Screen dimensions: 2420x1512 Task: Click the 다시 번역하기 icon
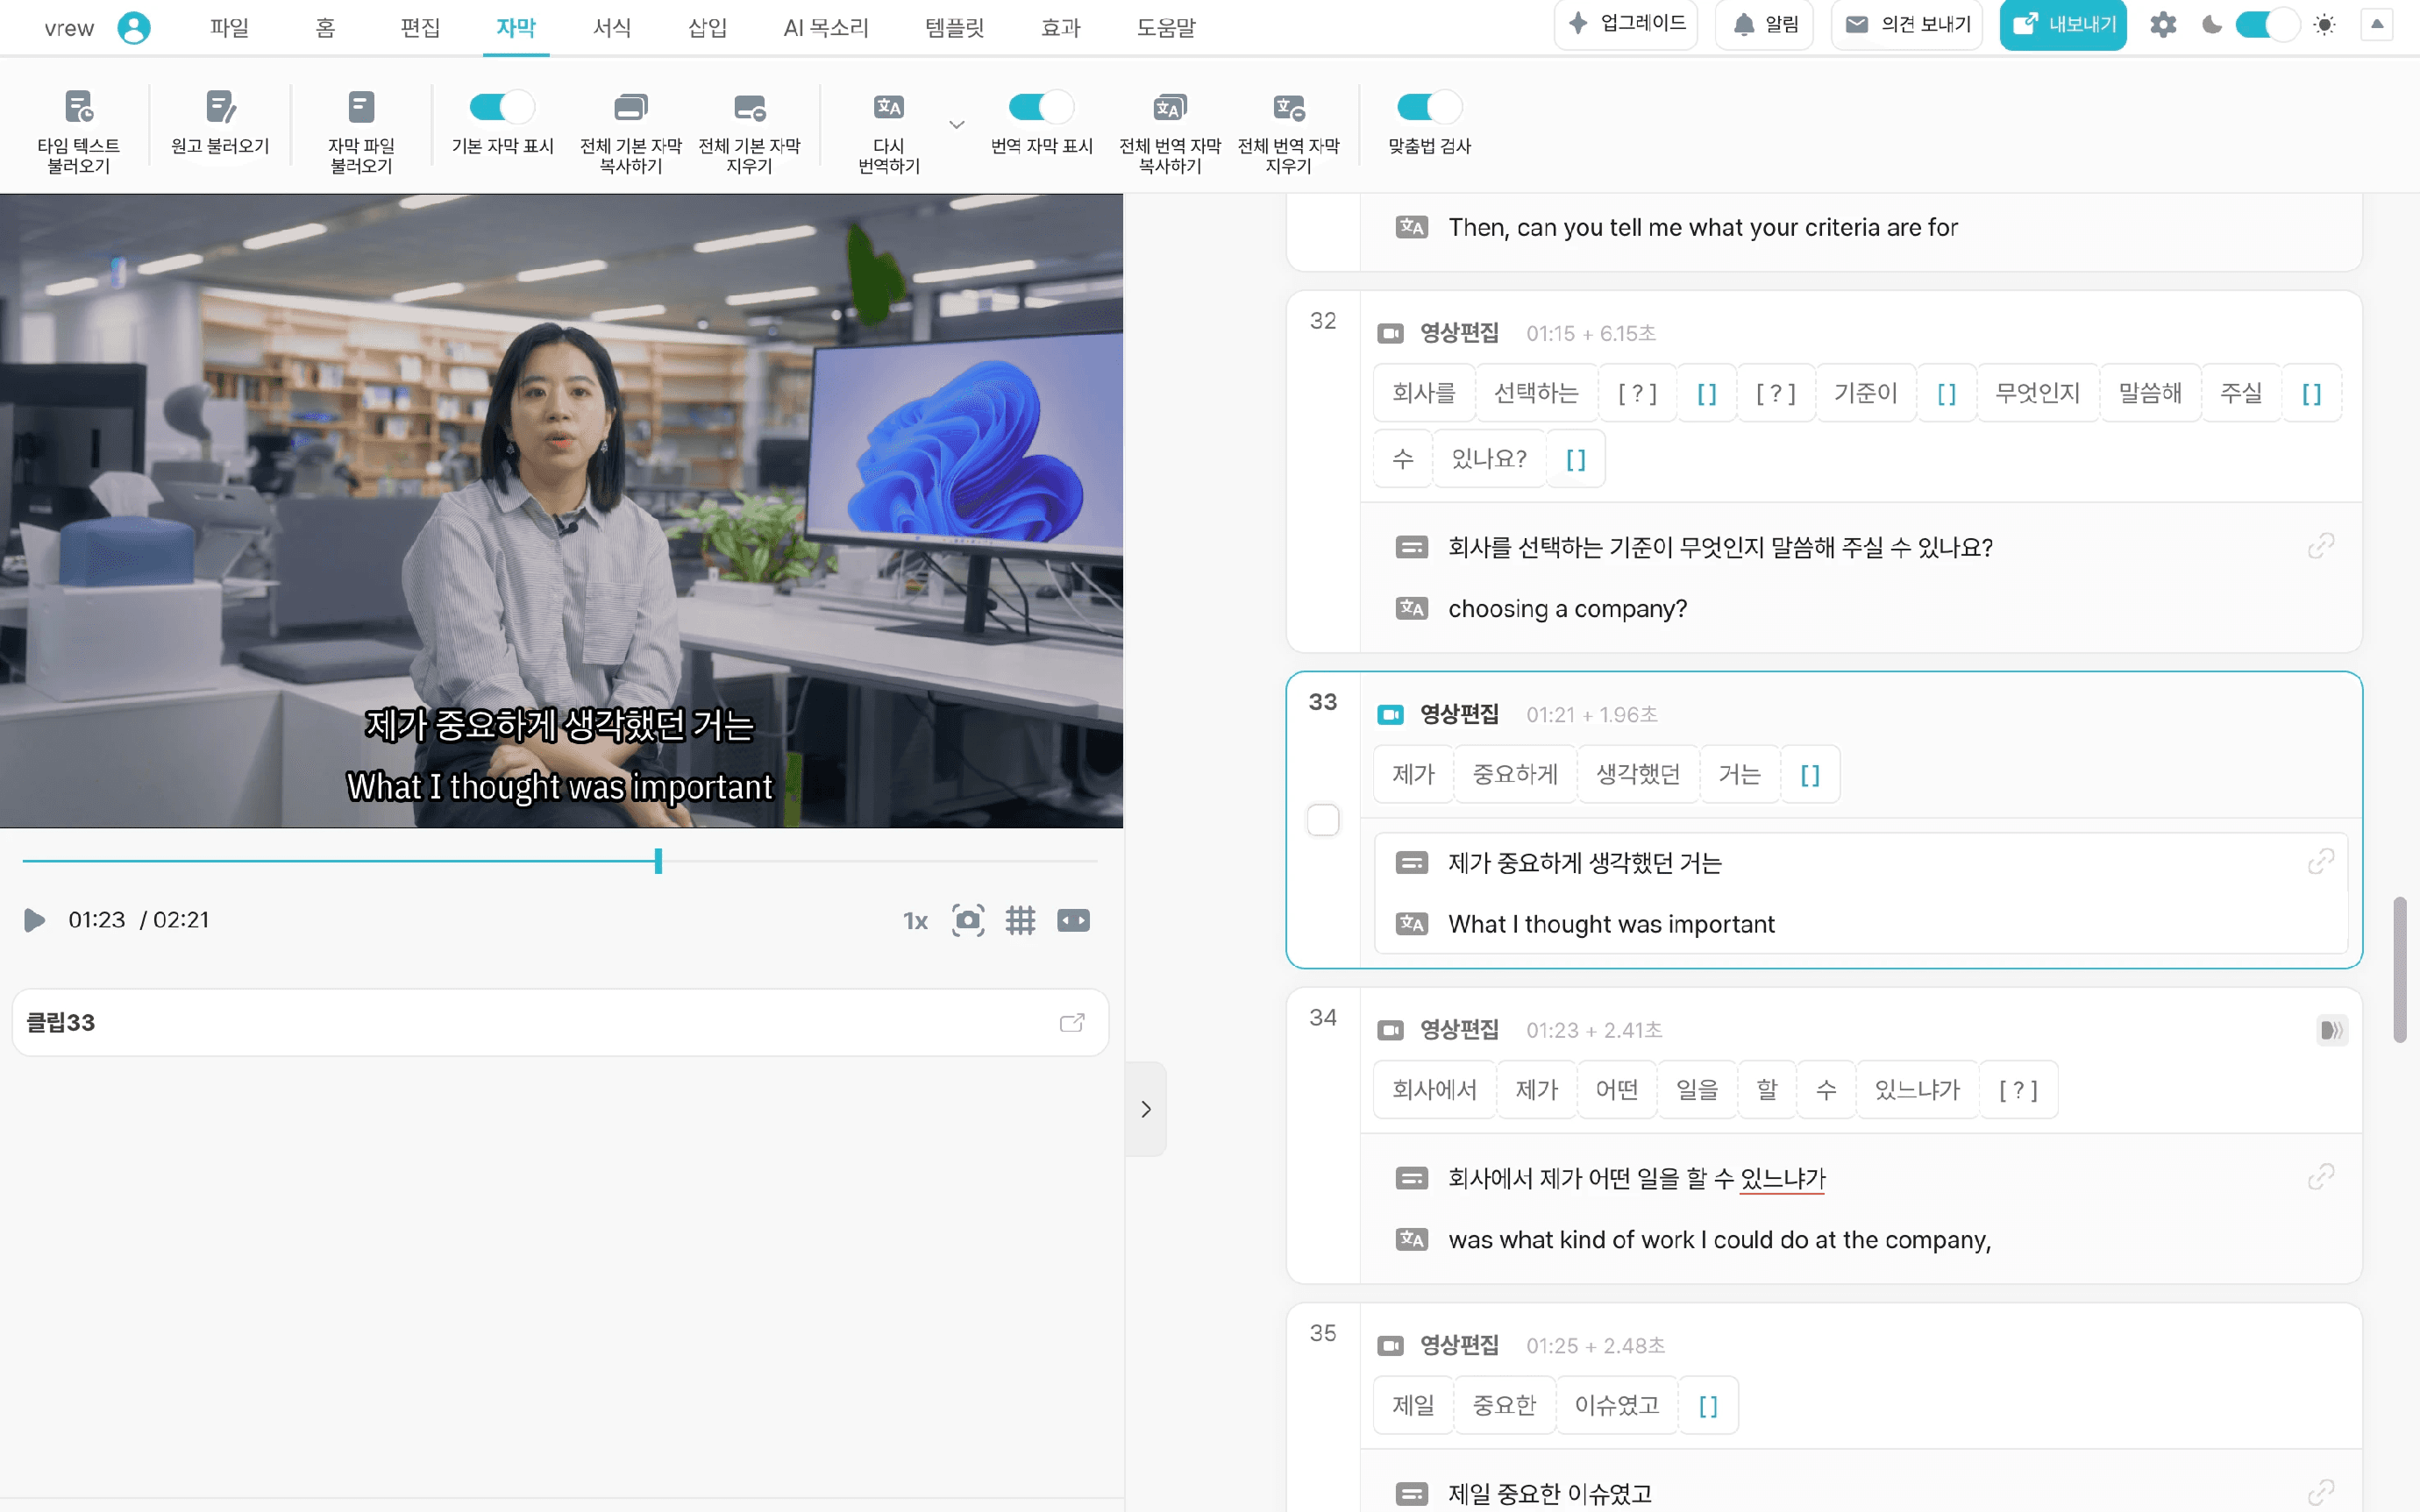tap(888, 107)
